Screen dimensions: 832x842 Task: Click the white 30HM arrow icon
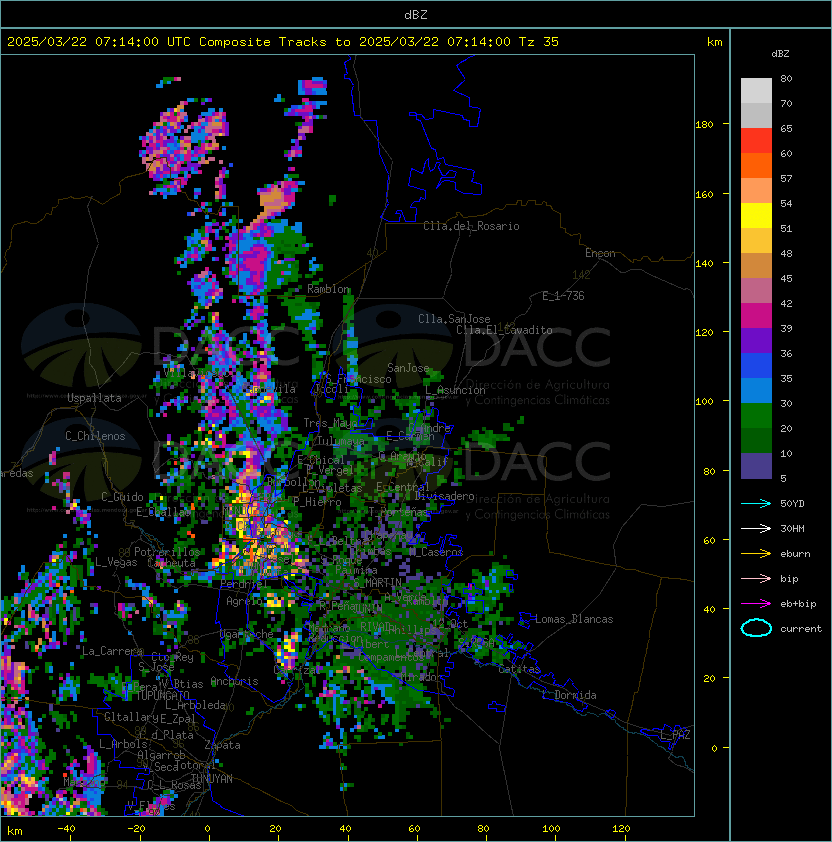tap(756, 528)
